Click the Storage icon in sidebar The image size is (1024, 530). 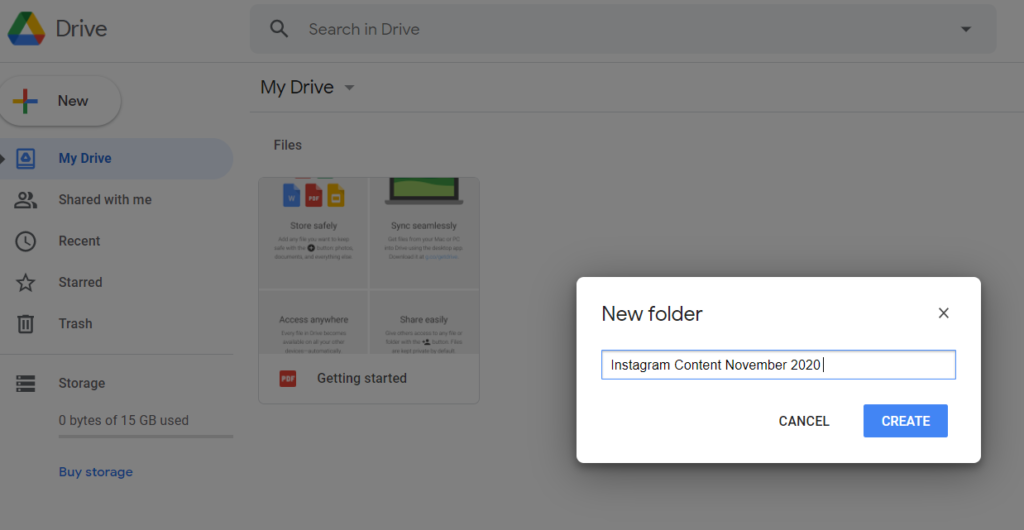26,383
